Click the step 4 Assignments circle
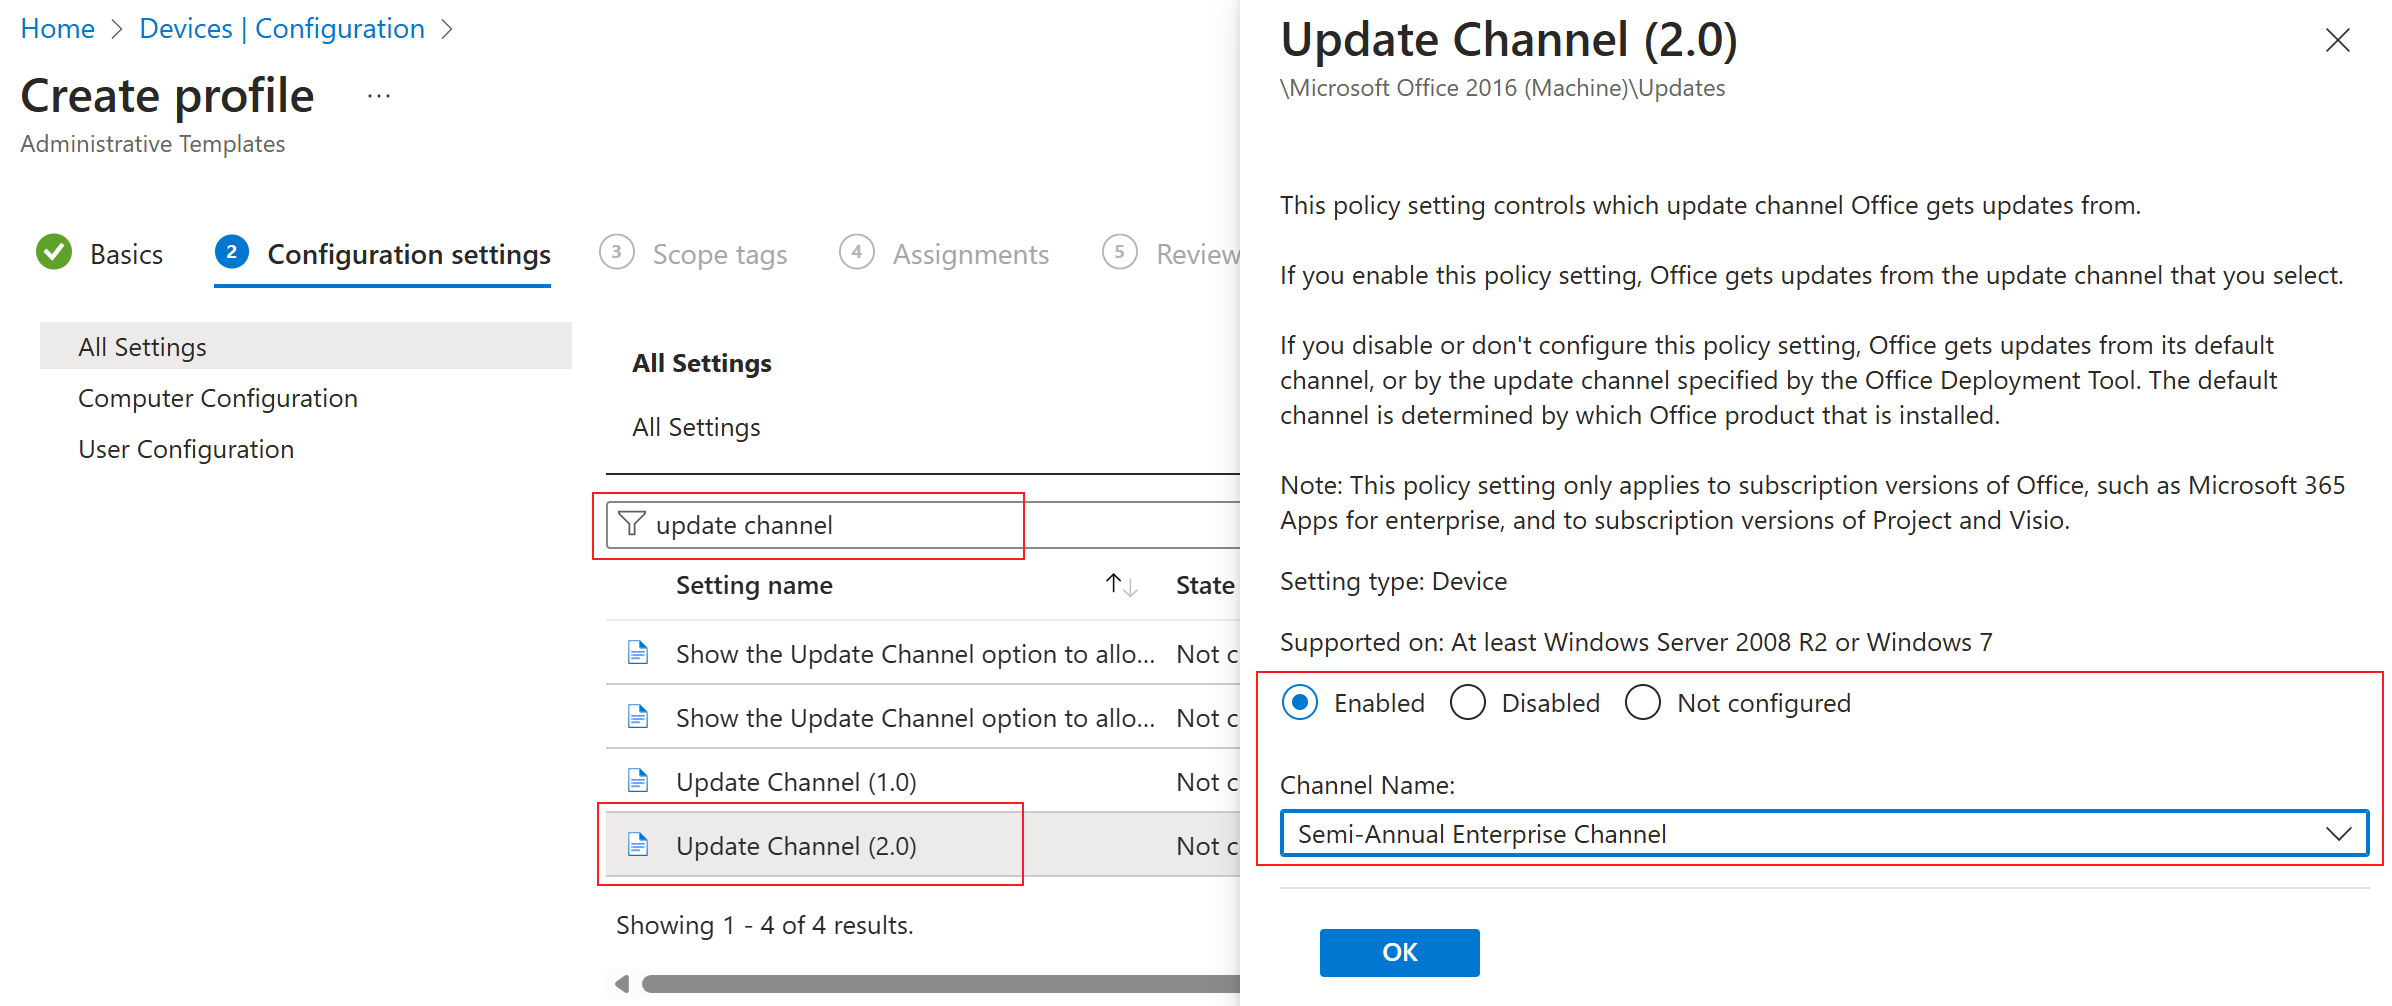 coord(857,253)
